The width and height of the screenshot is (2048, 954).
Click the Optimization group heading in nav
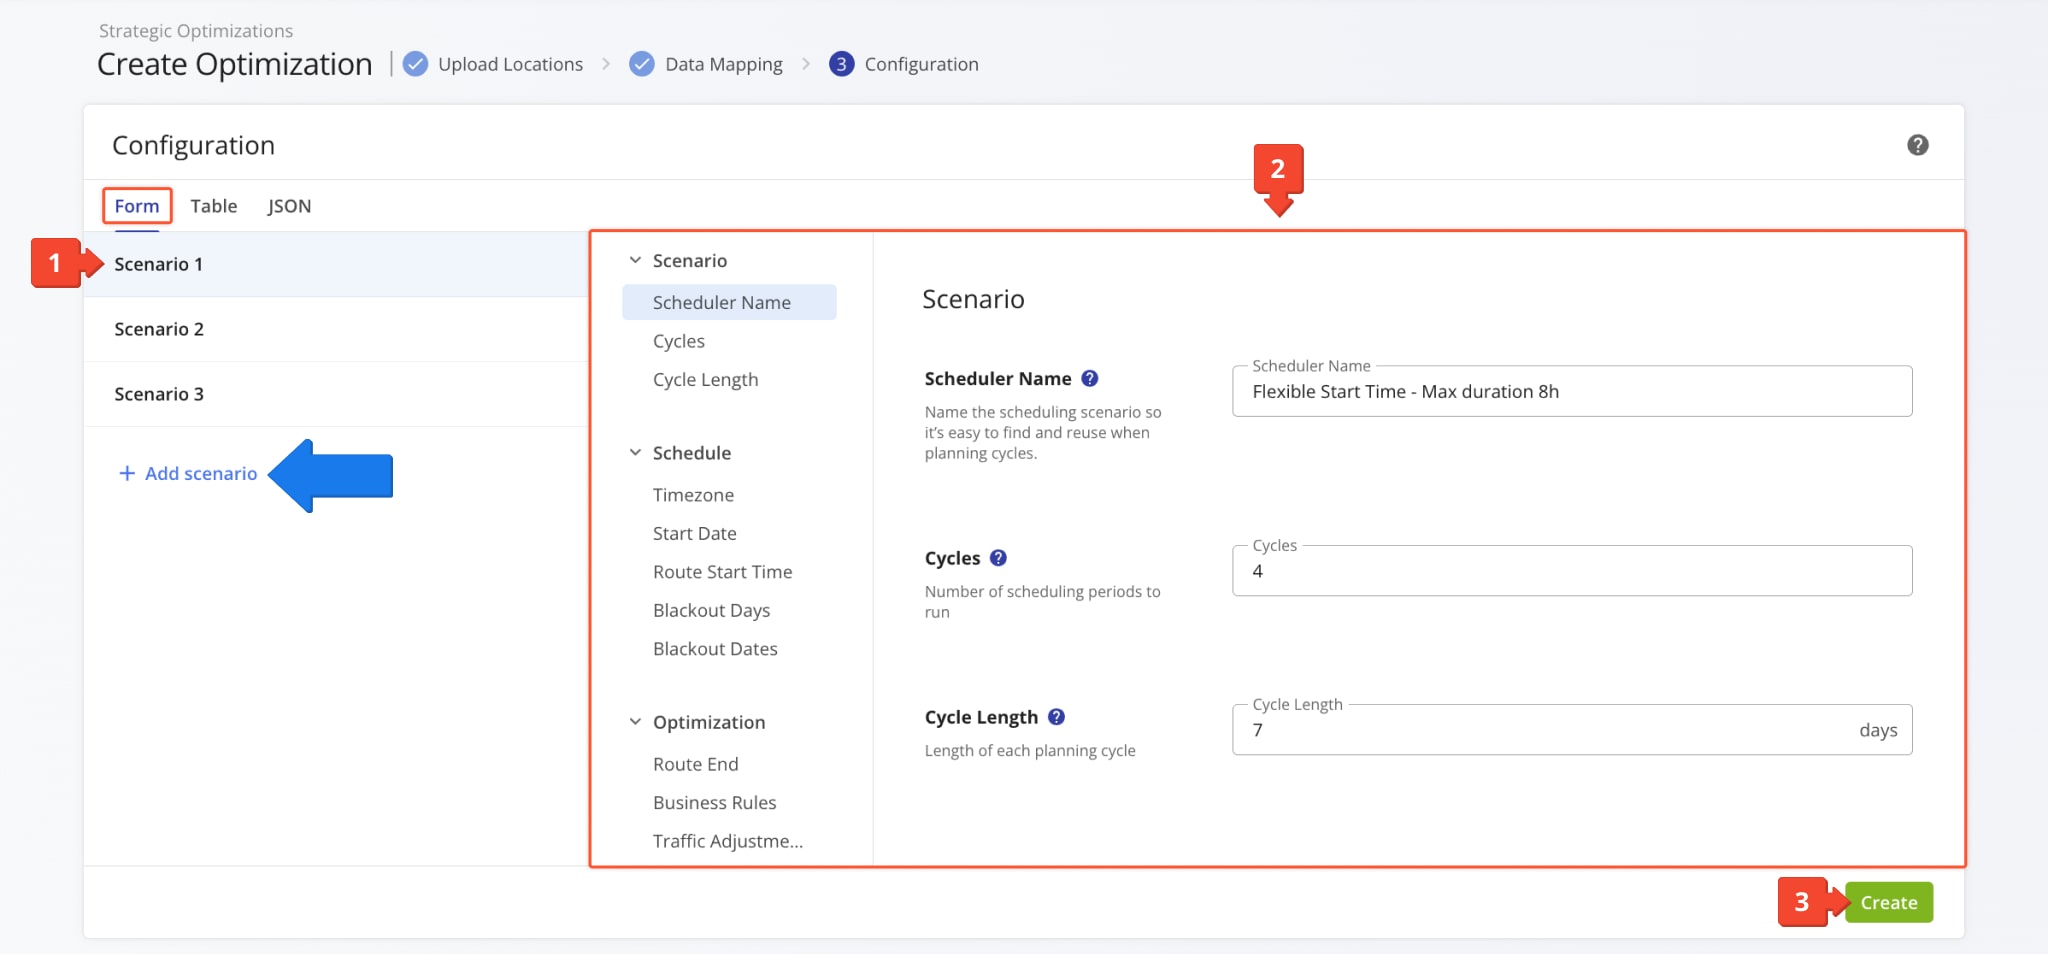pyautogui.click(x=709, y=722)
